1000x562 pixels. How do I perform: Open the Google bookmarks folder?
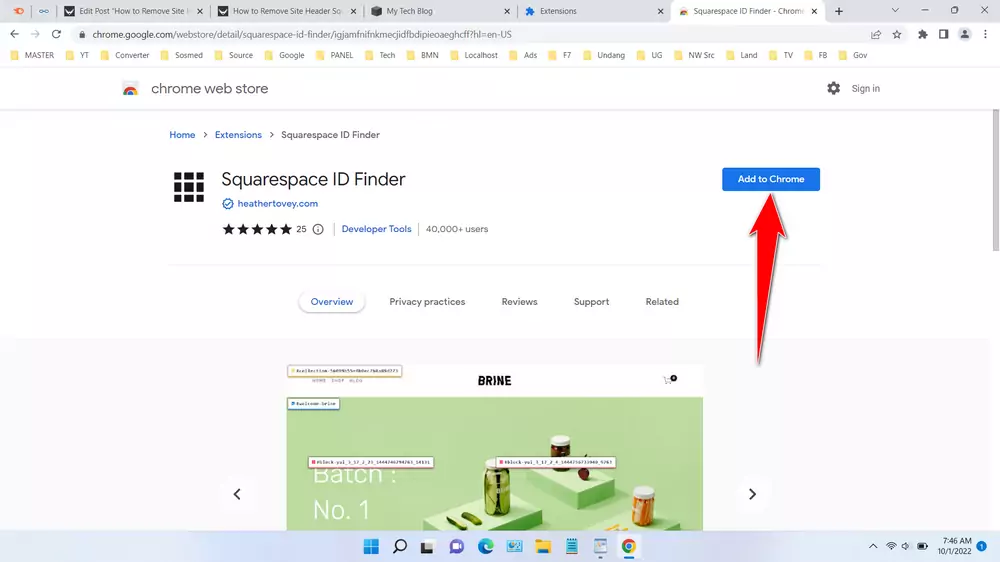tap(284, 55)
